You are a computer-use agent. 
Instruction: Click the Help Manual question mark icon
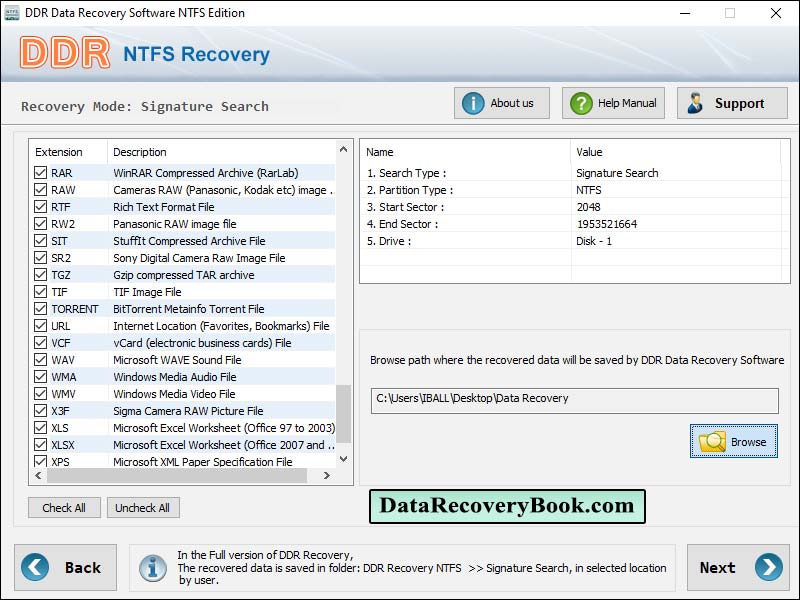(581, 102)
